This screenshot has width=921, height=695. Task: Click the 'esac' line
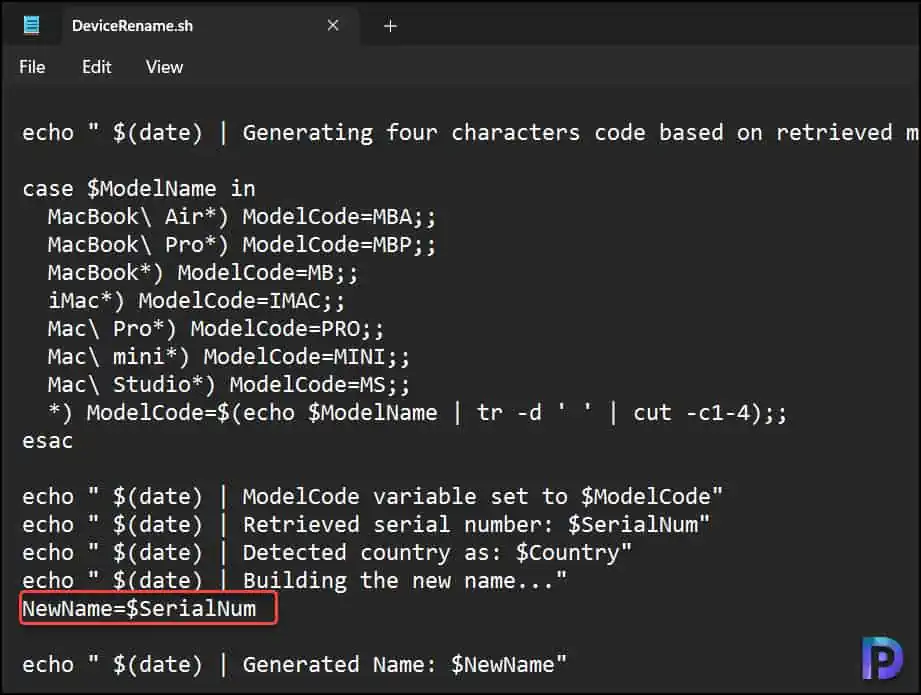pos(48,441)
